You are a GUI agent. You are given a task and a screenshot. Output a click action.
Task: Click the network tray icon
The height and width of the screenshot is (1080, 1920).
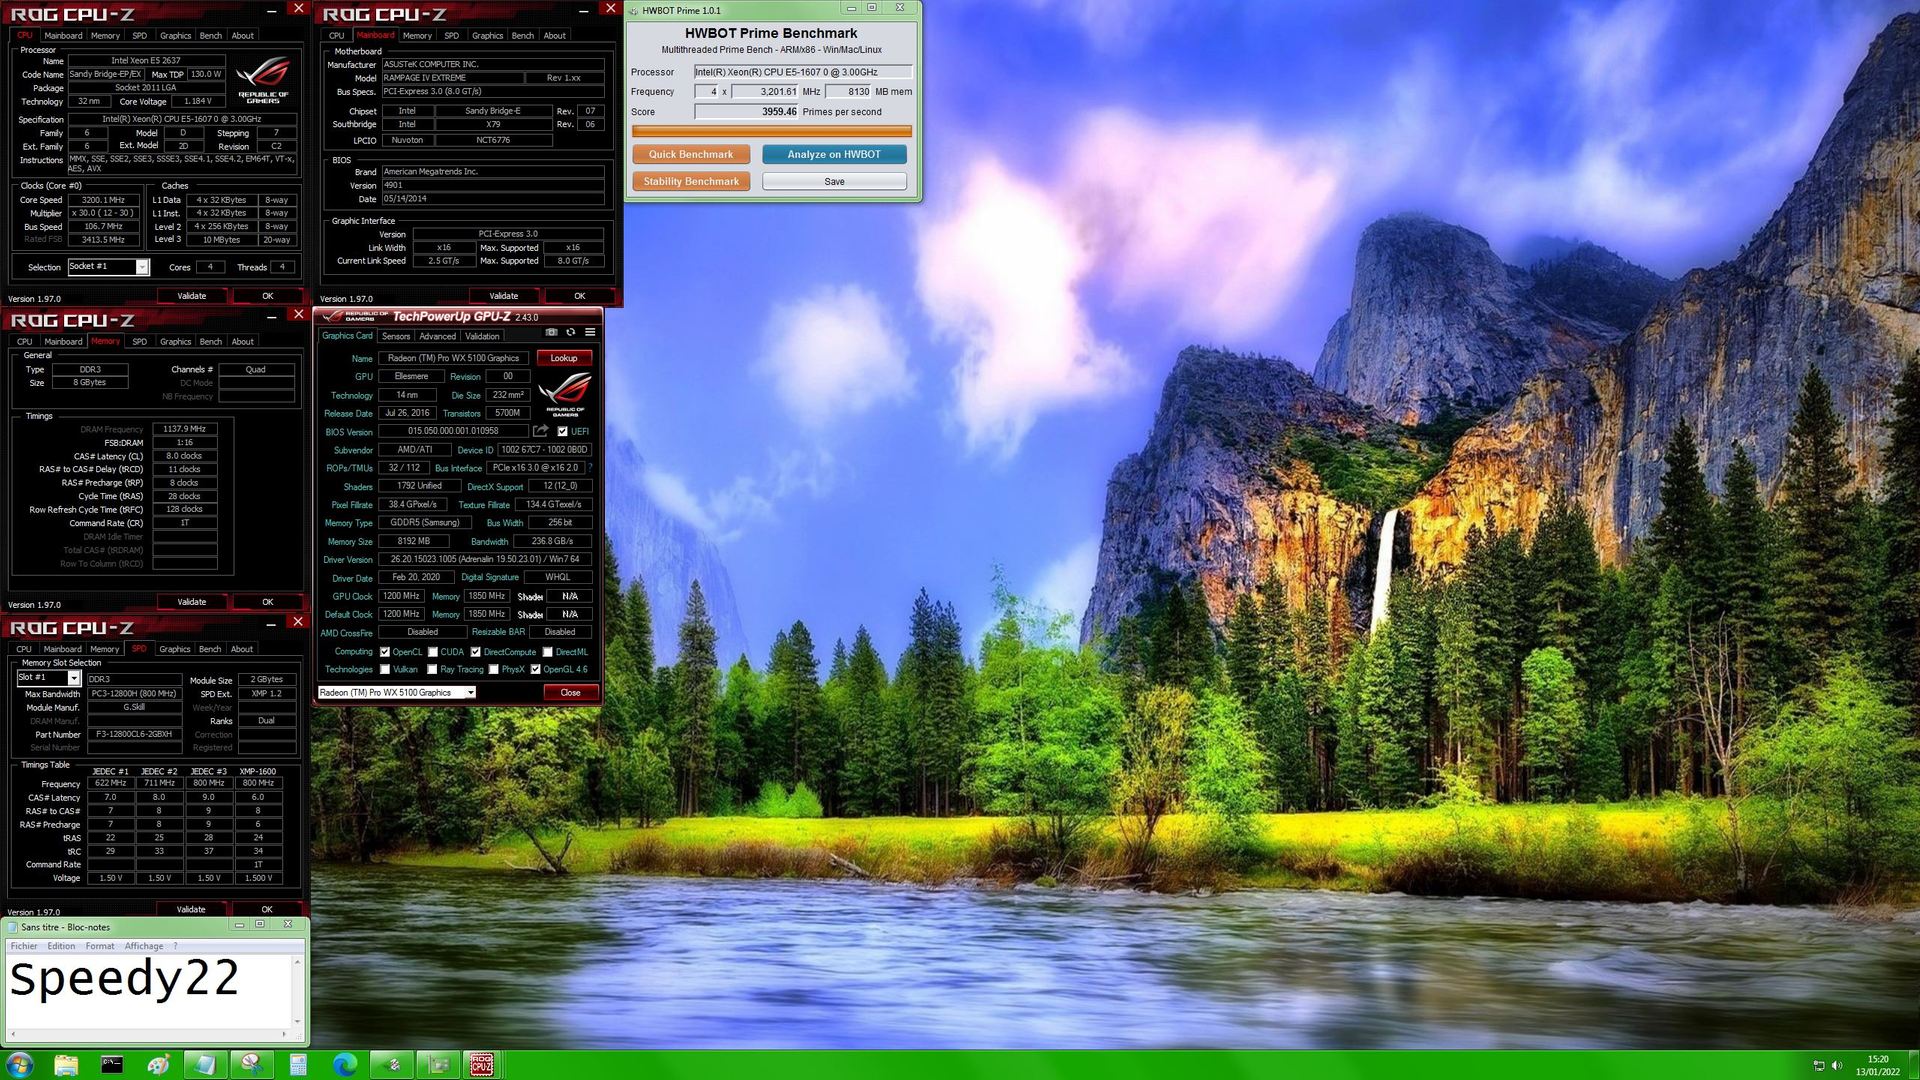point(1819,1066)
